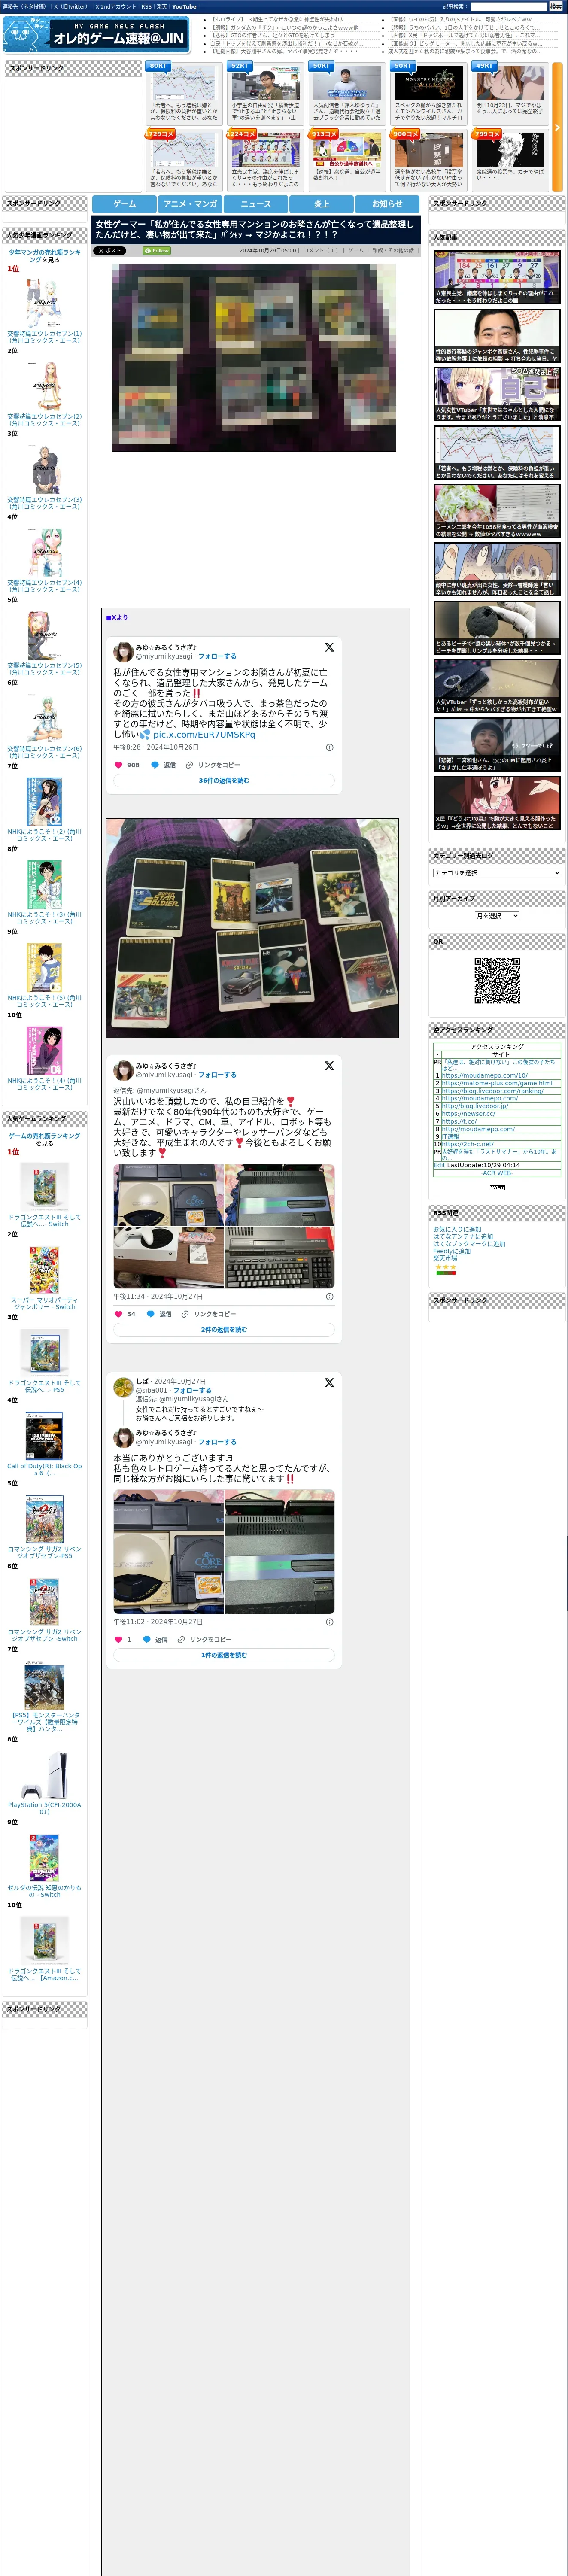Click 少年マンガの売れ筋ランキング link
The image size is (568, 2576).
45,256
